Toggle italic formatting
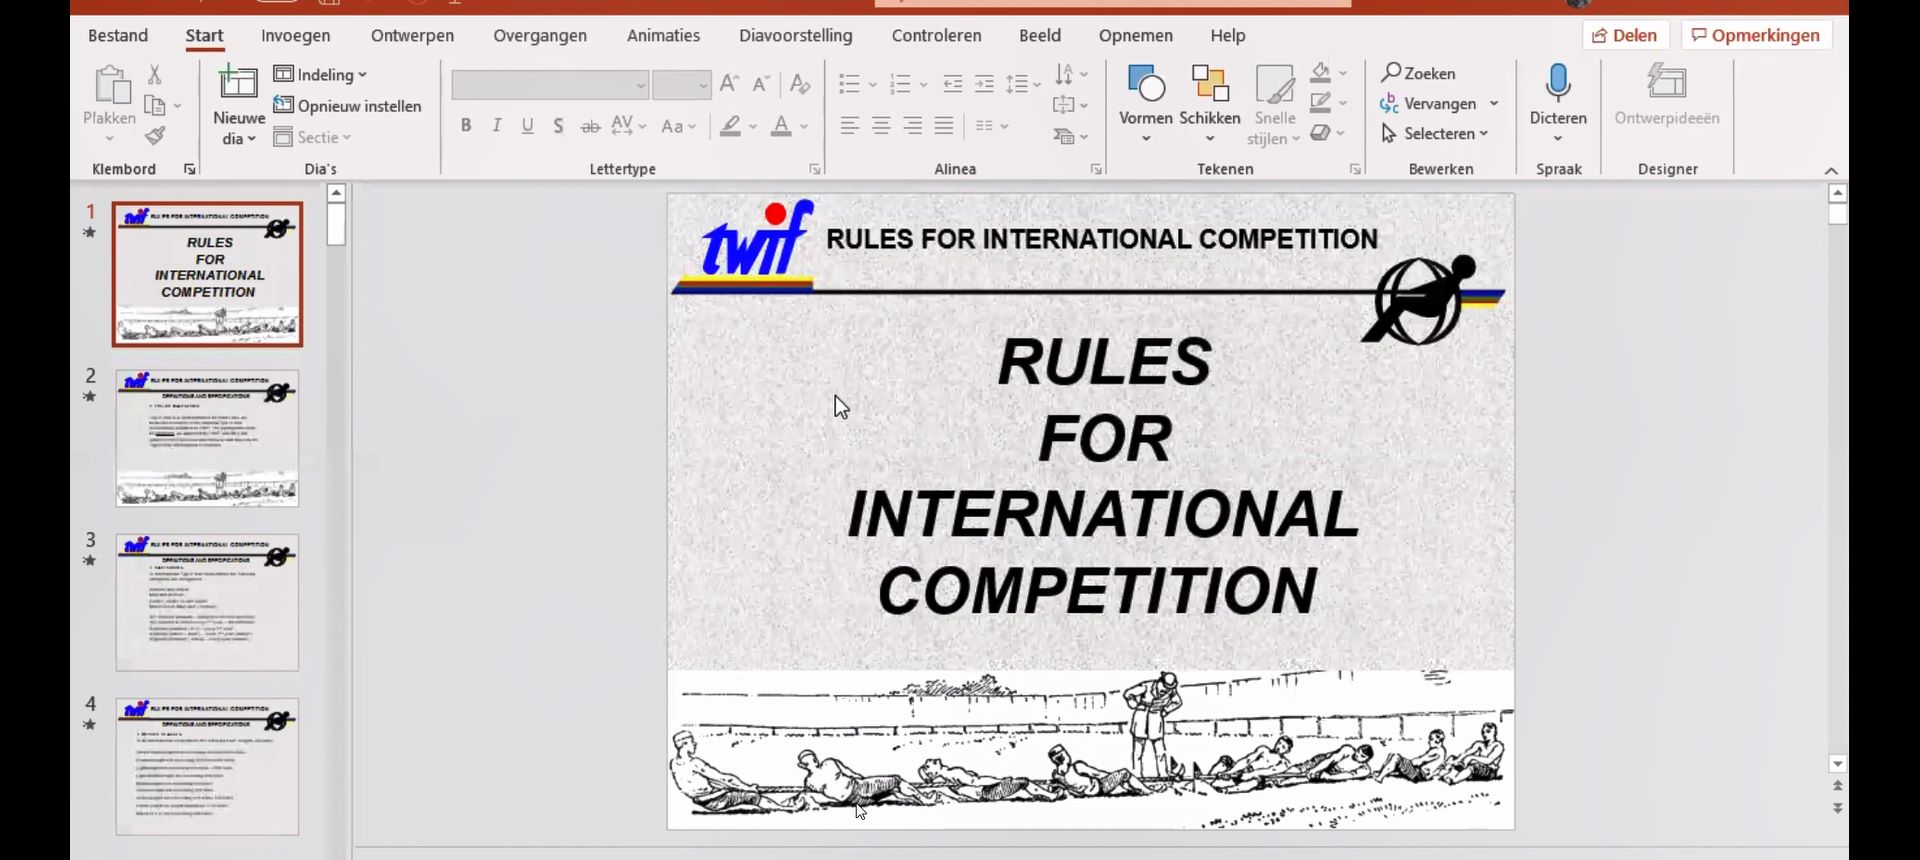Screen dimensions: 1920x860 pos(497,126)
